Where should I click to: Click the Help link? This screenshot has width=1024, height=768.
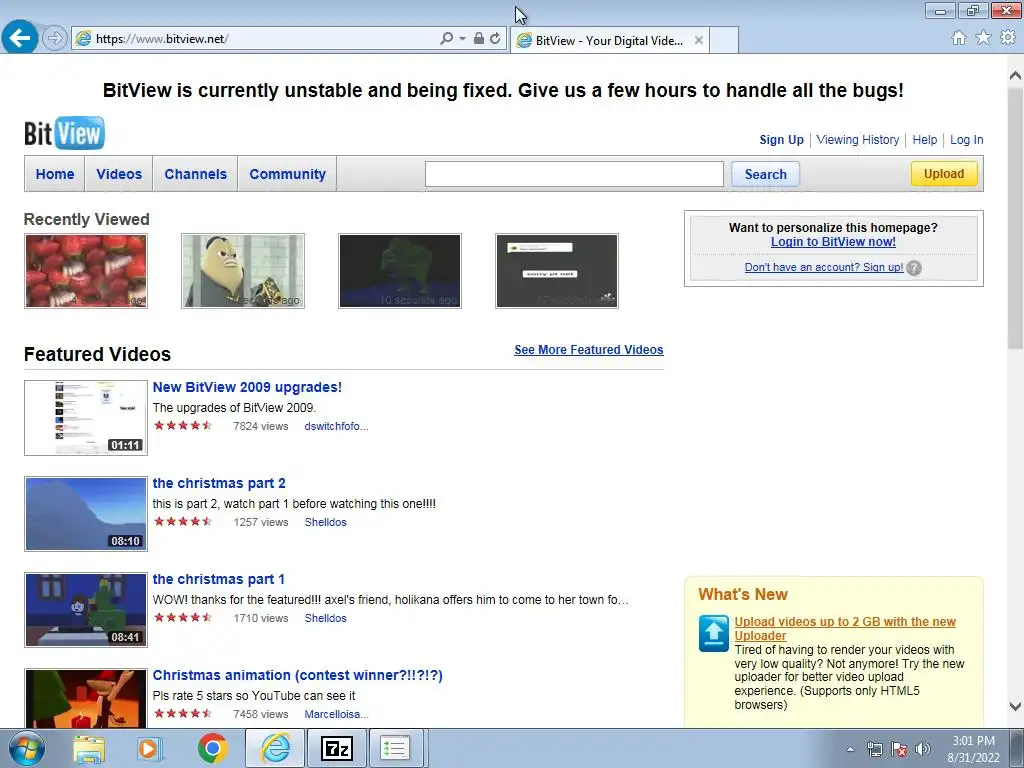924,140
